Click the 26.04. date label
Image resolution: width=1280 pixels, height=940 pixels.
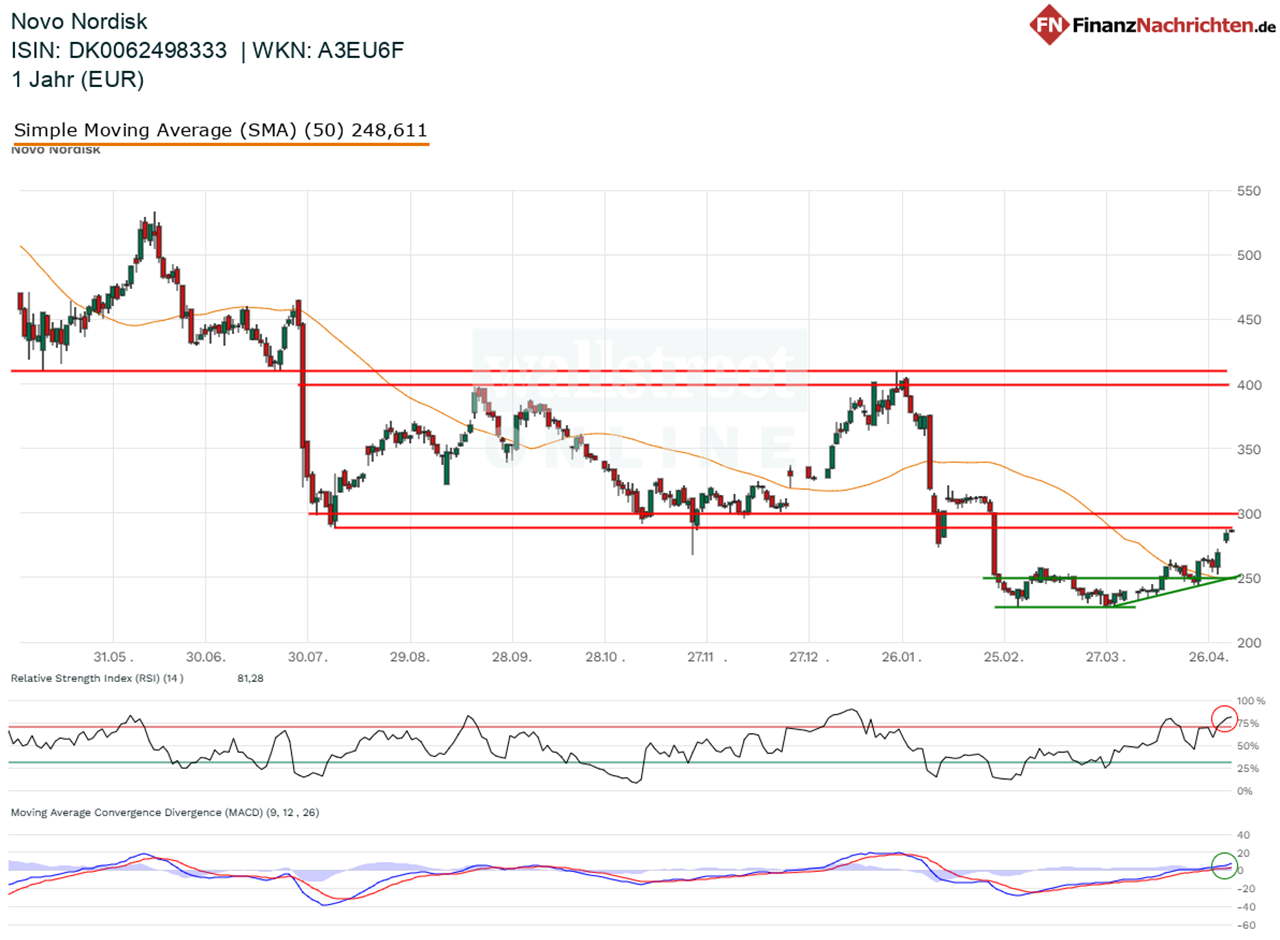tap(1208, 657)
